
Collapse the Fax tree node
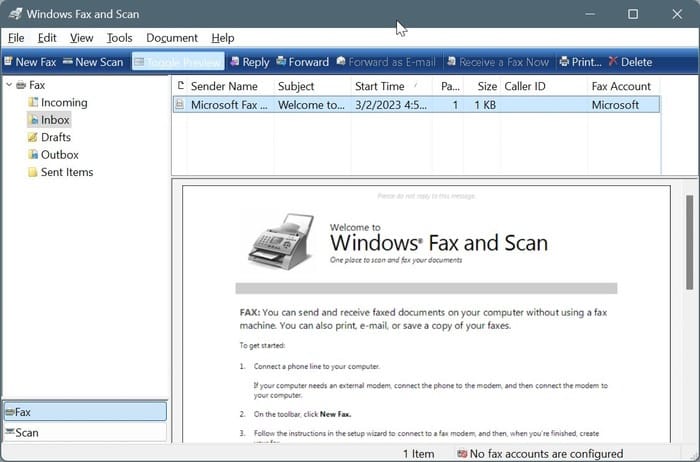tap(9, 85)
